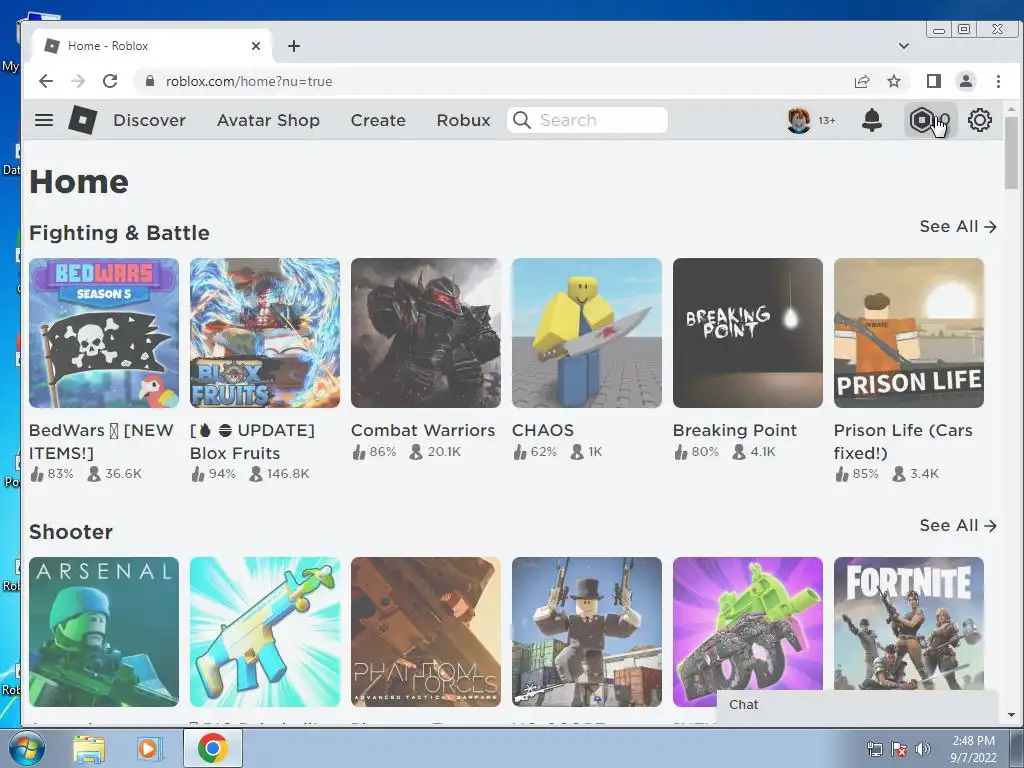
Task: Open the Combat Warriors title link
Action: coord(423,430)
